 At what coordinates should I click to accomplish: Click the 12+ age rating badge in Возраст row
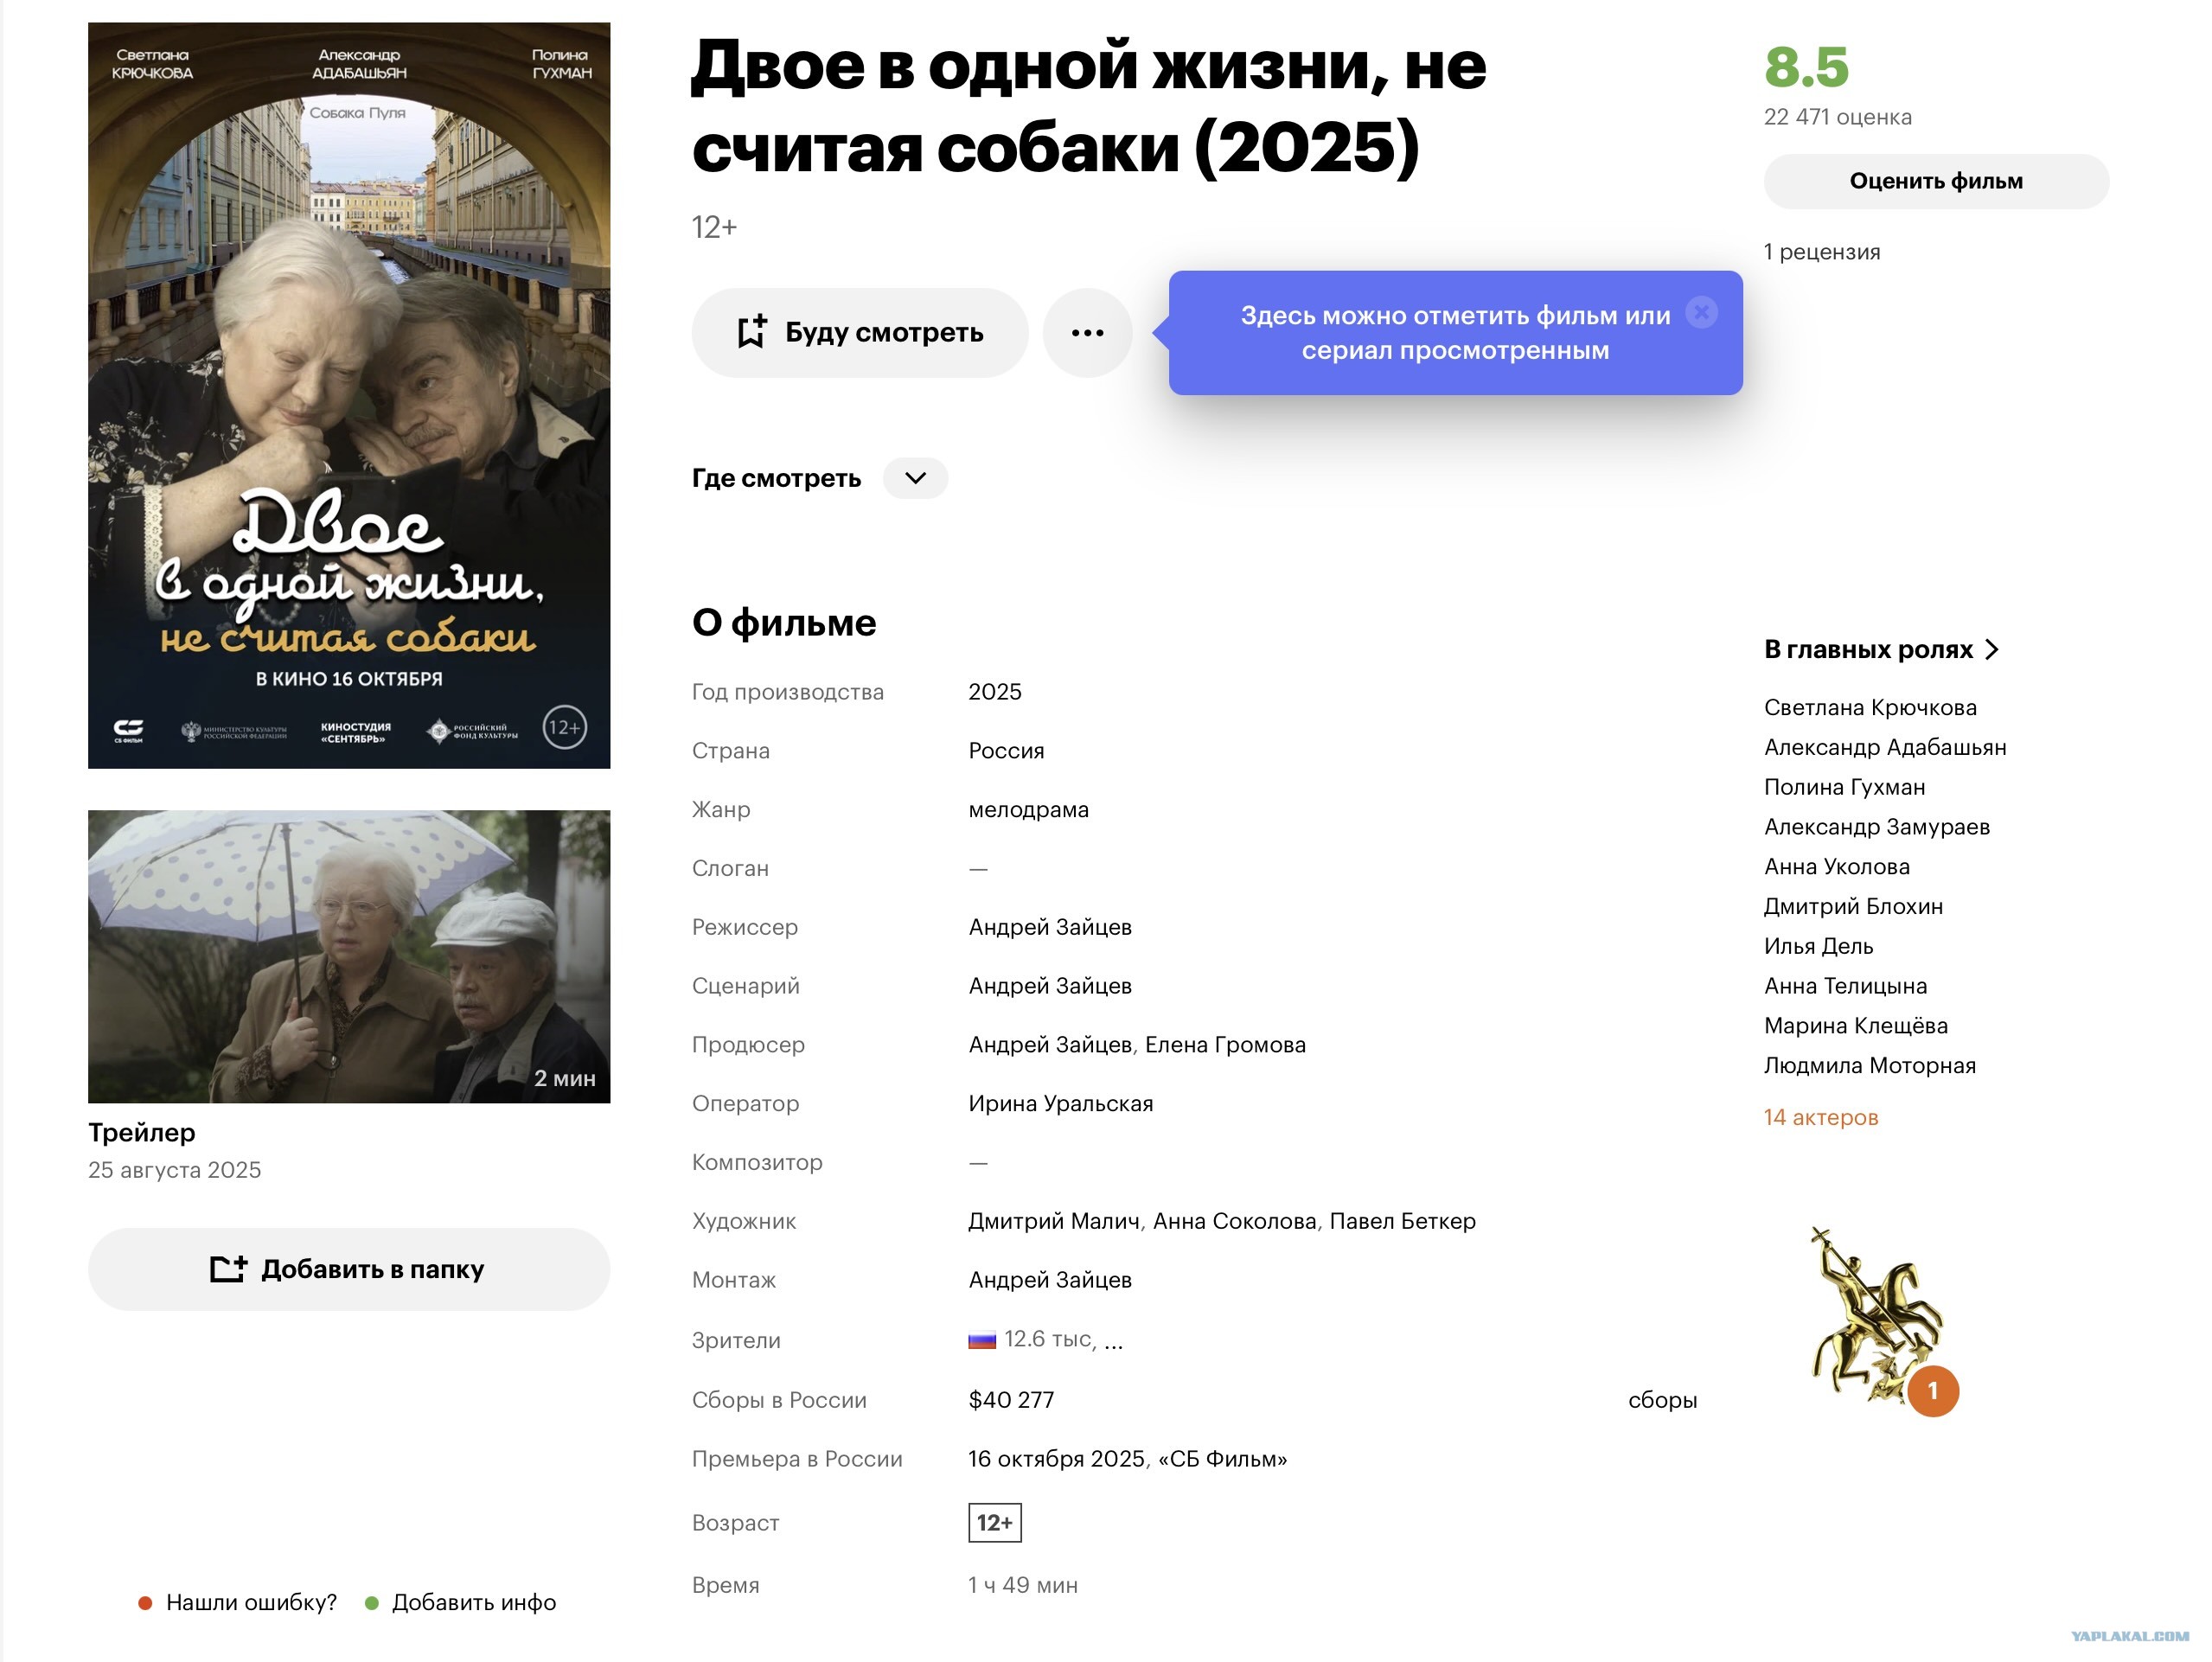pyautogui.click(x=995, y=1523)
